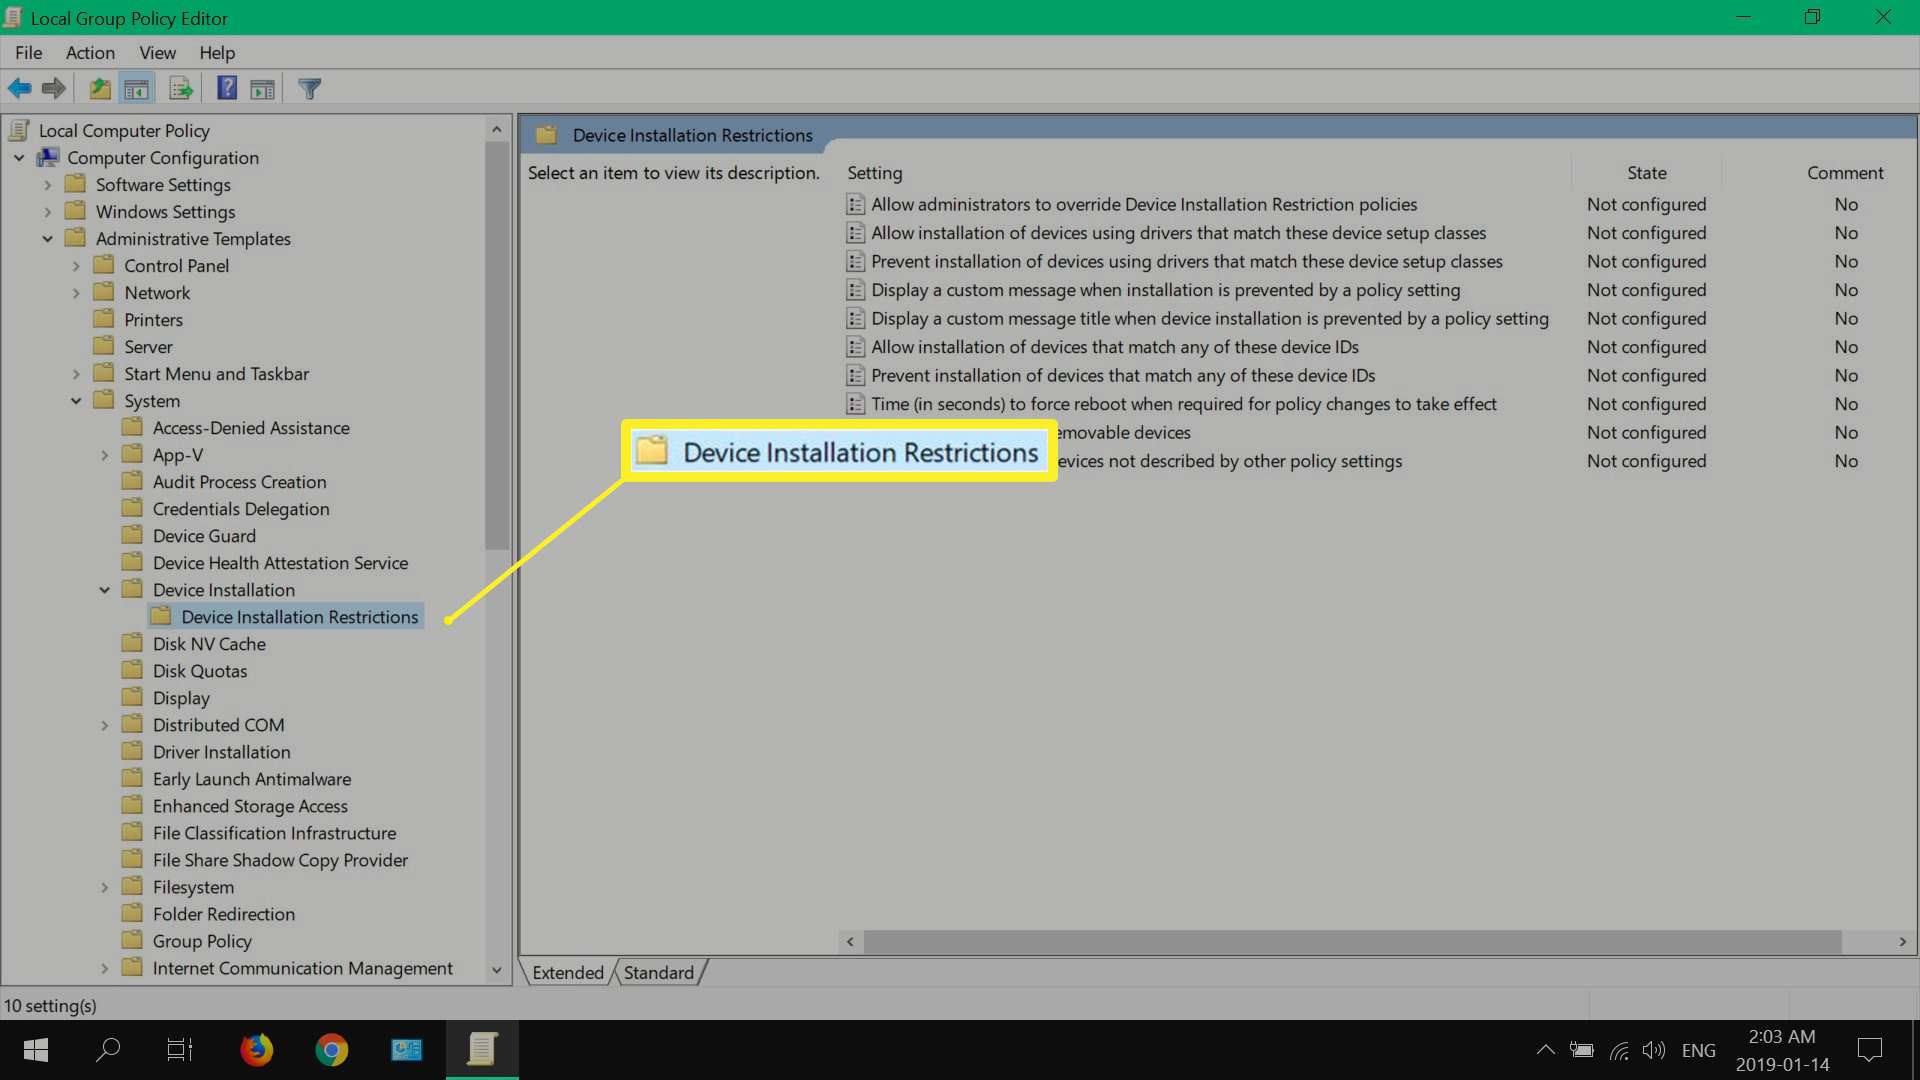The image size is (1920, 1080).
Task: Open the View menu
Action: (157, 53)
